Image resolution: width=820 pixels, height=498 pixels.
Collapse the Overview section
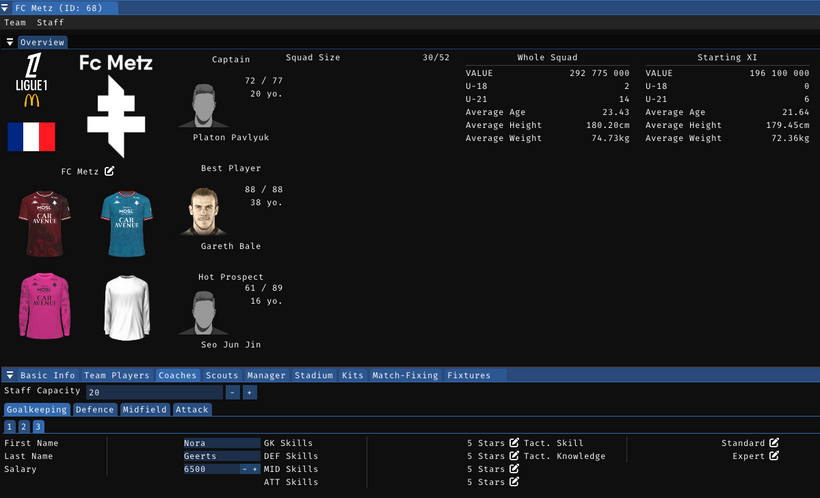click(x=10, y=42)
